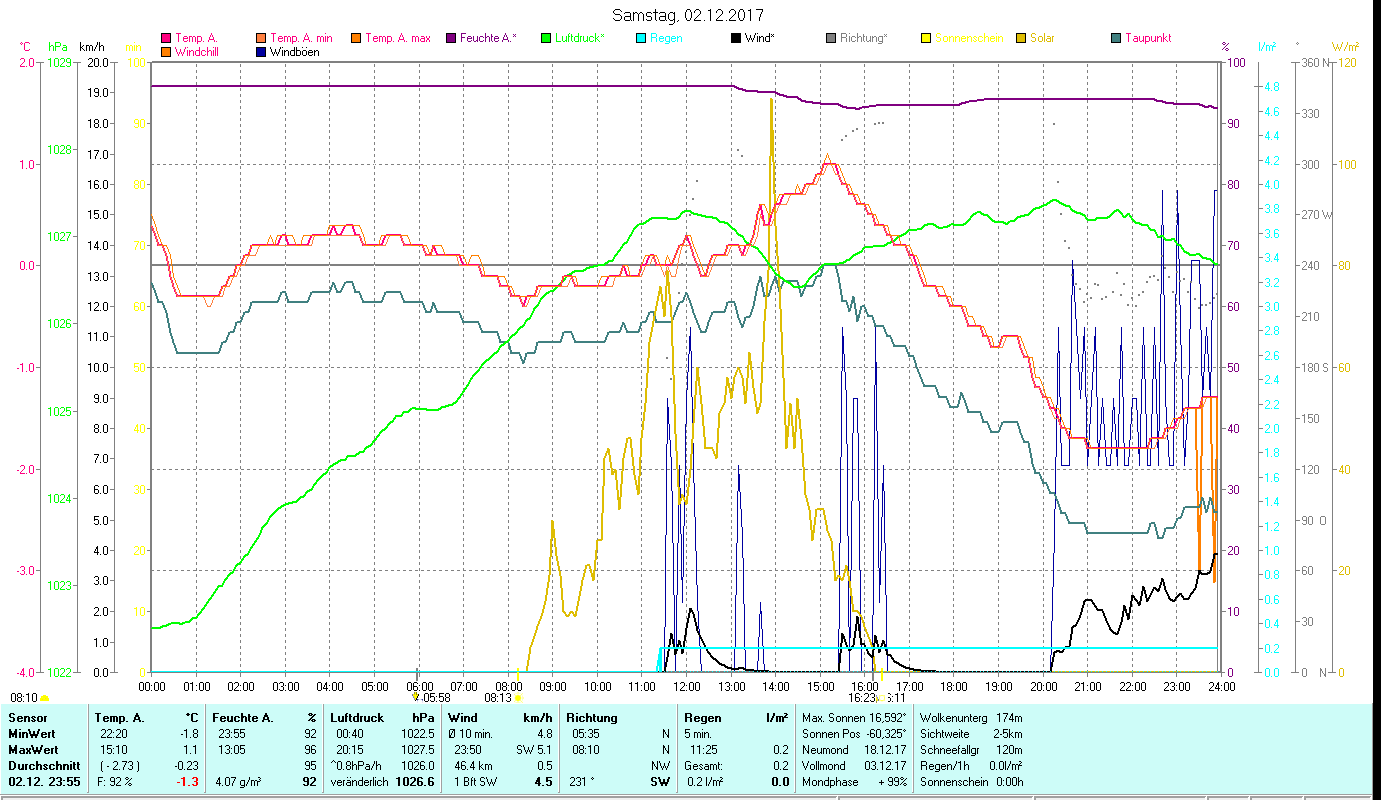Click the "°C" axis unit label

pos(26,47)
